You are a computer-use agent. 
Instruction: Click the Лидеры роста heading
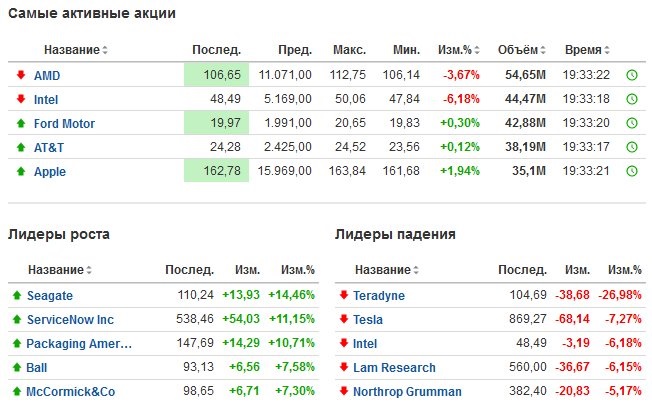[59, 235]
